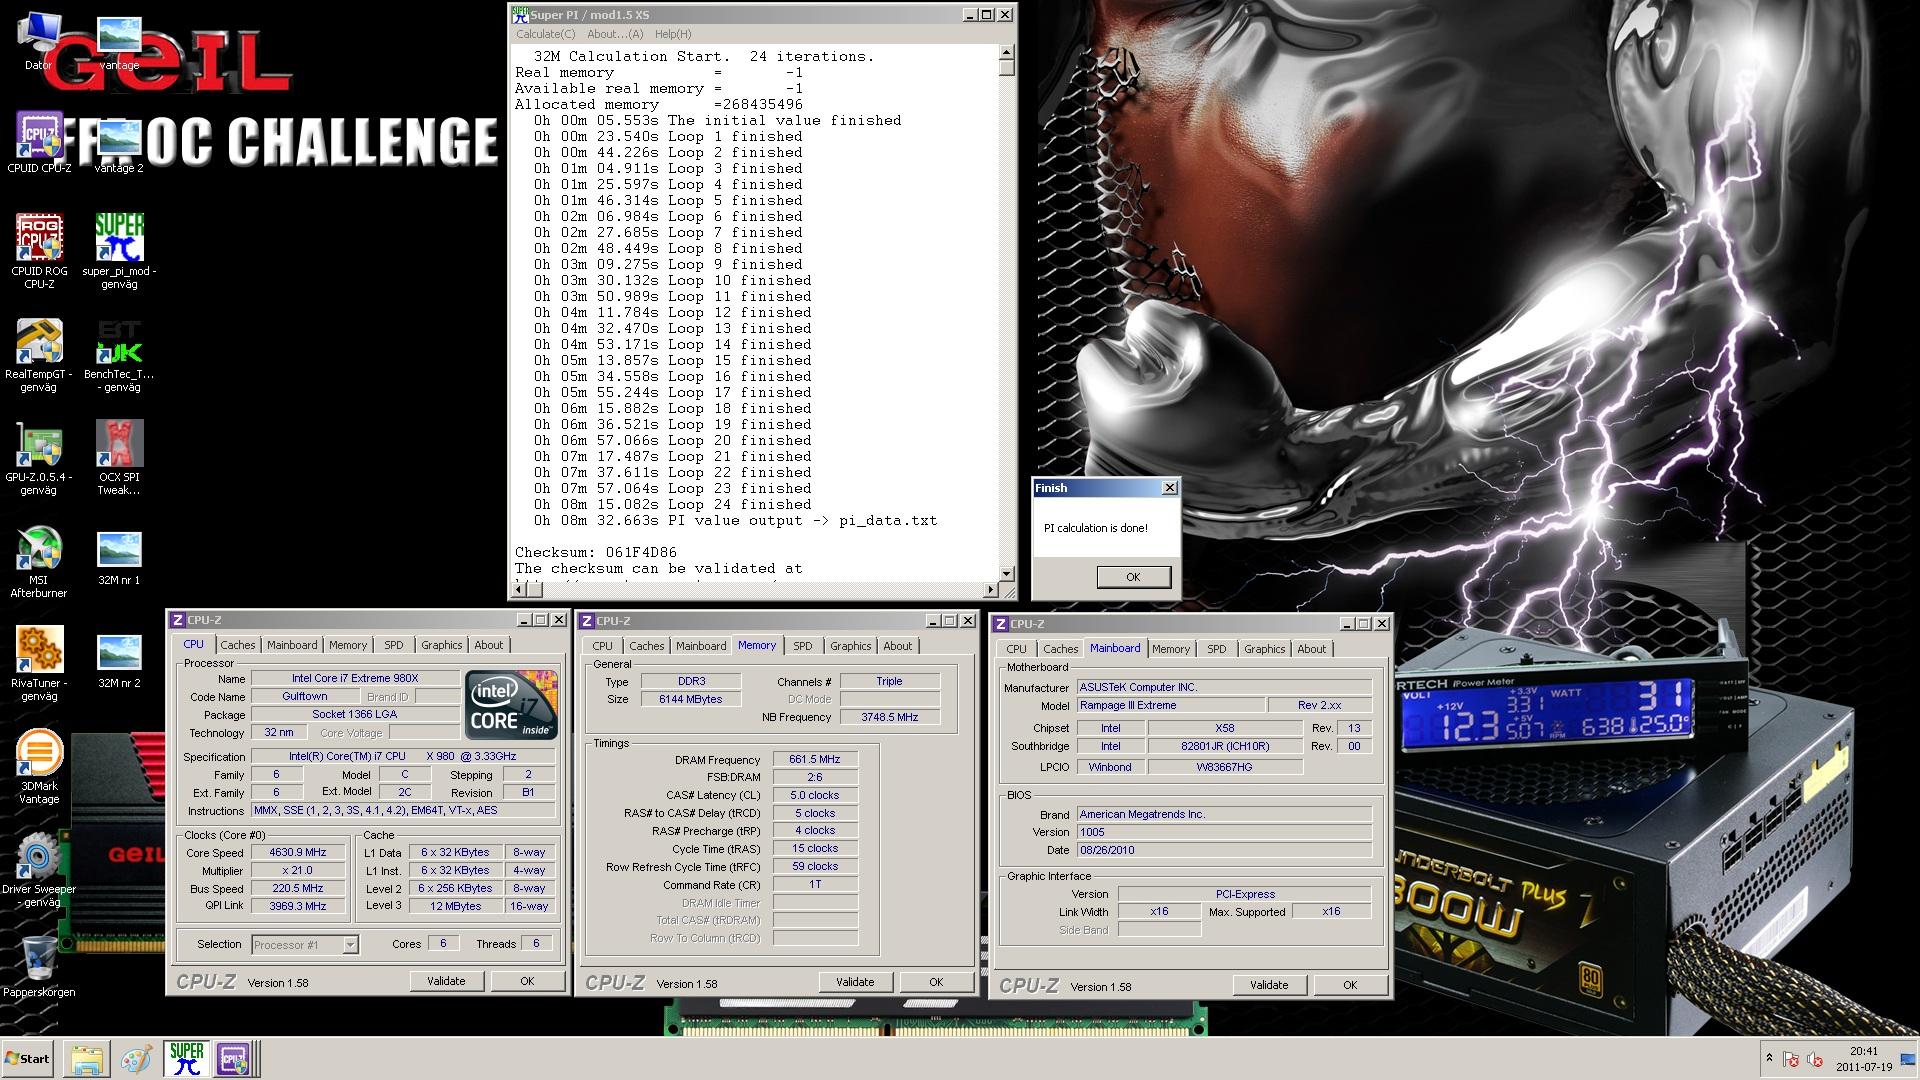
Task: Click the Core Speed value 4630.9 MHz
Action: click(298, 852)
